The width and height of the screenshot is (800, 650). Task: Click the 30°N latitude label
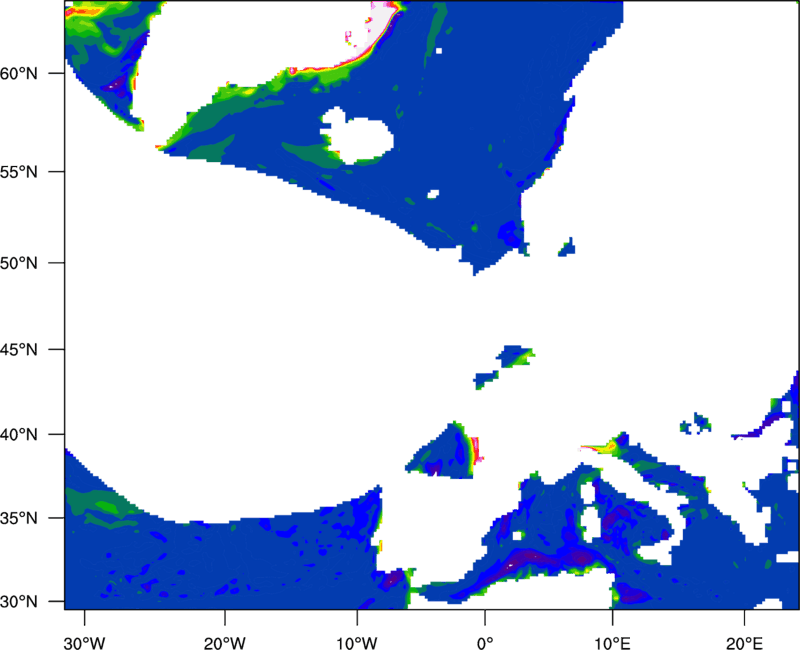19,602
